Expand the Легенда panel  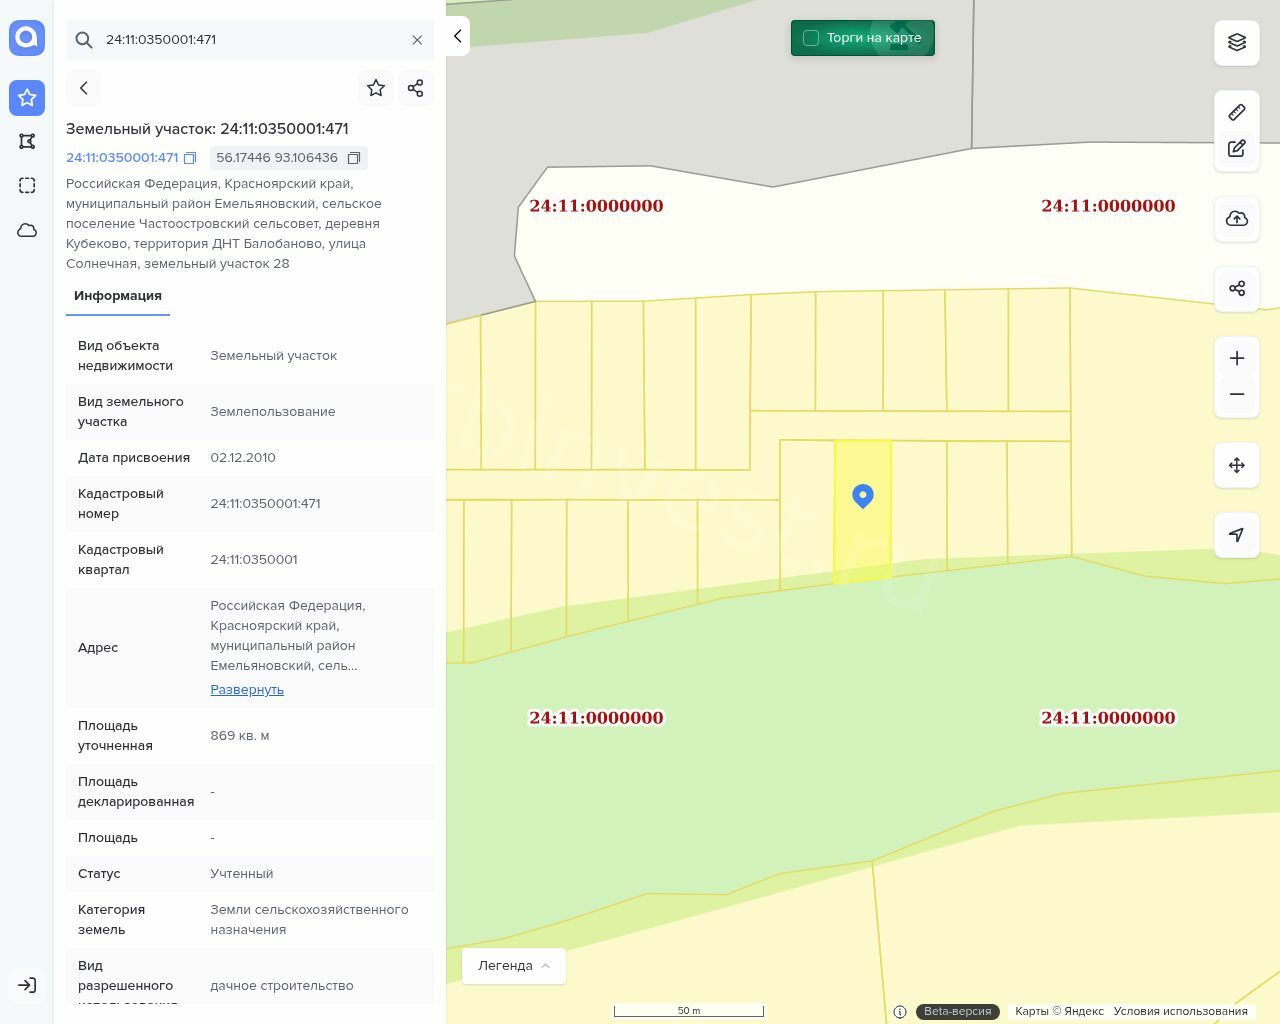(513, 966)
